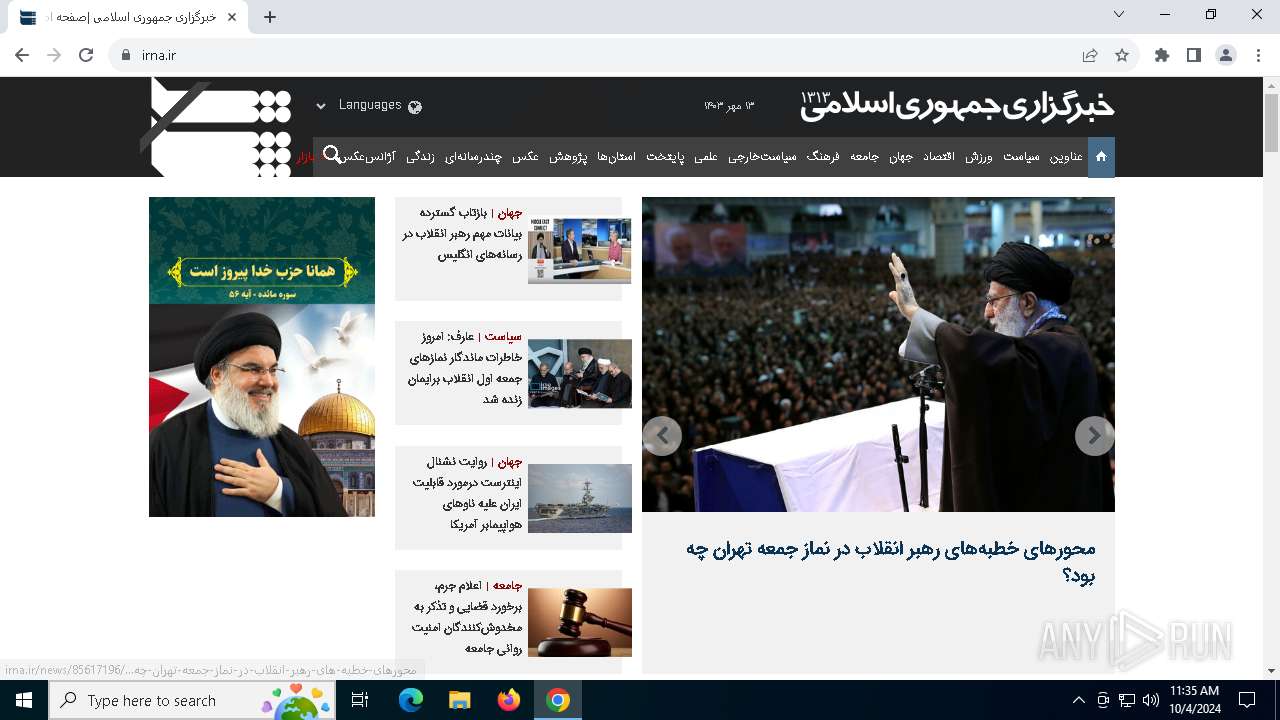1280x720 pixels.
Task: Open the notifications action center
Action: 1247,700
